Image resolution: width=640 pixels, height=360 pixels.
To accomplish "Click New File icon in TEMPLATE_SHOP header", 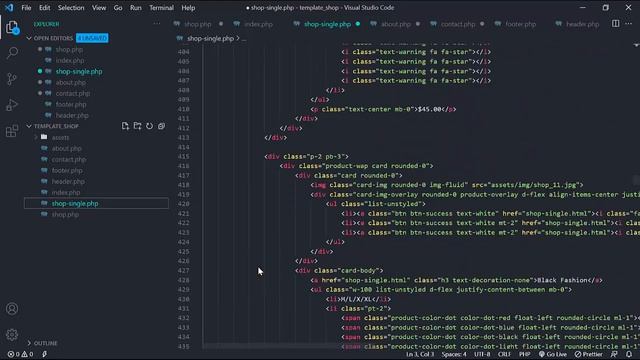I will 125,126.
